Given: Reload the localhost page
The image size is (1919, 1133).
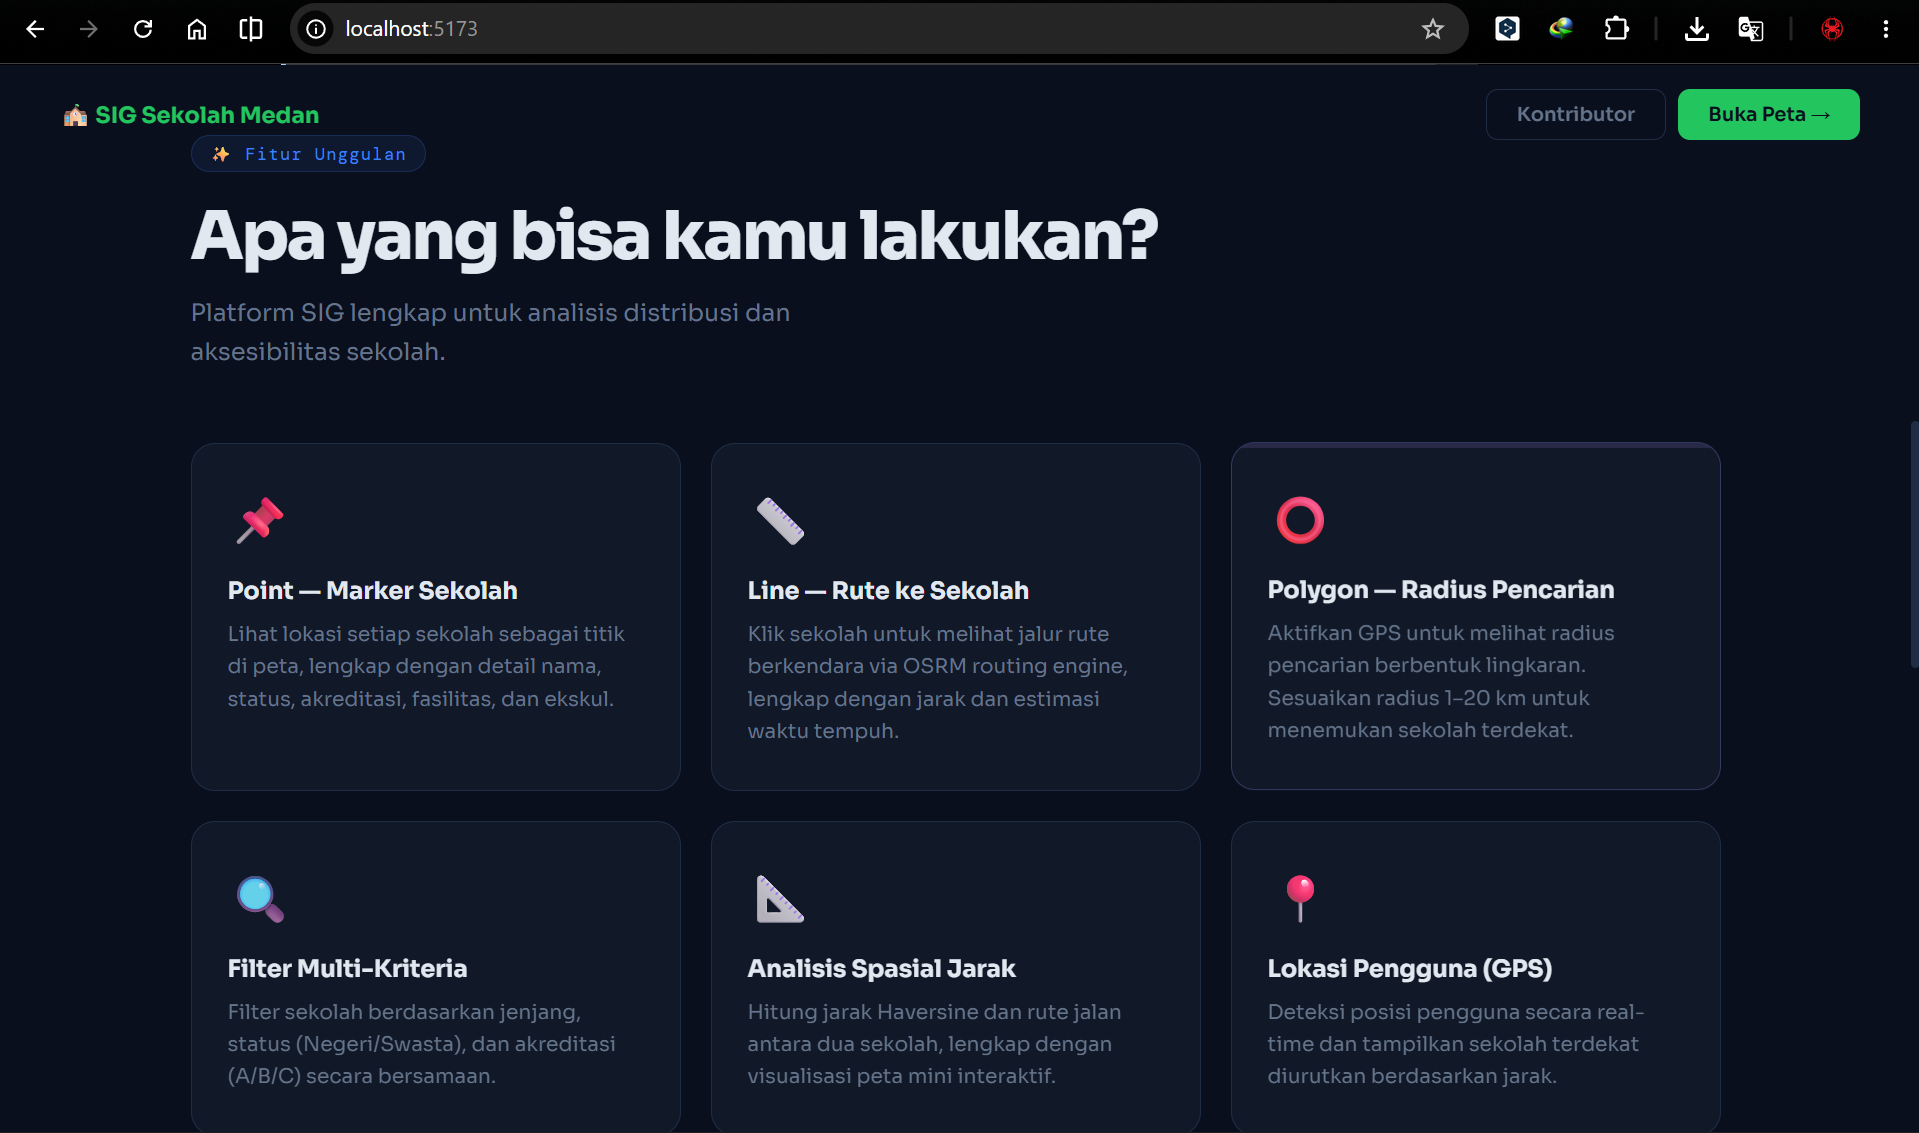Looking at the screenshot, I should [x=143, y=29].
